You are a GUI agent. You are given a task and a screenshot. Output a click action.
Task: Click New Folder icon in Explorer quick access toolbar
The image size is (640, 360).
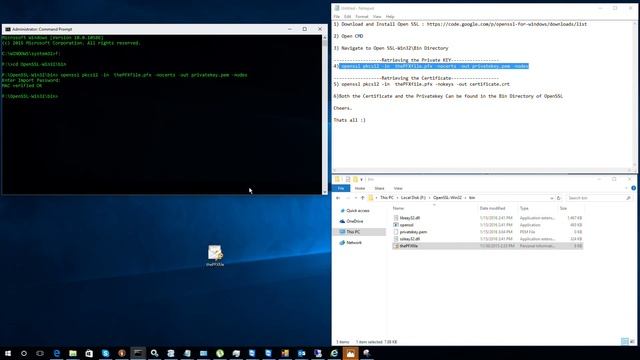click(355, 179)
